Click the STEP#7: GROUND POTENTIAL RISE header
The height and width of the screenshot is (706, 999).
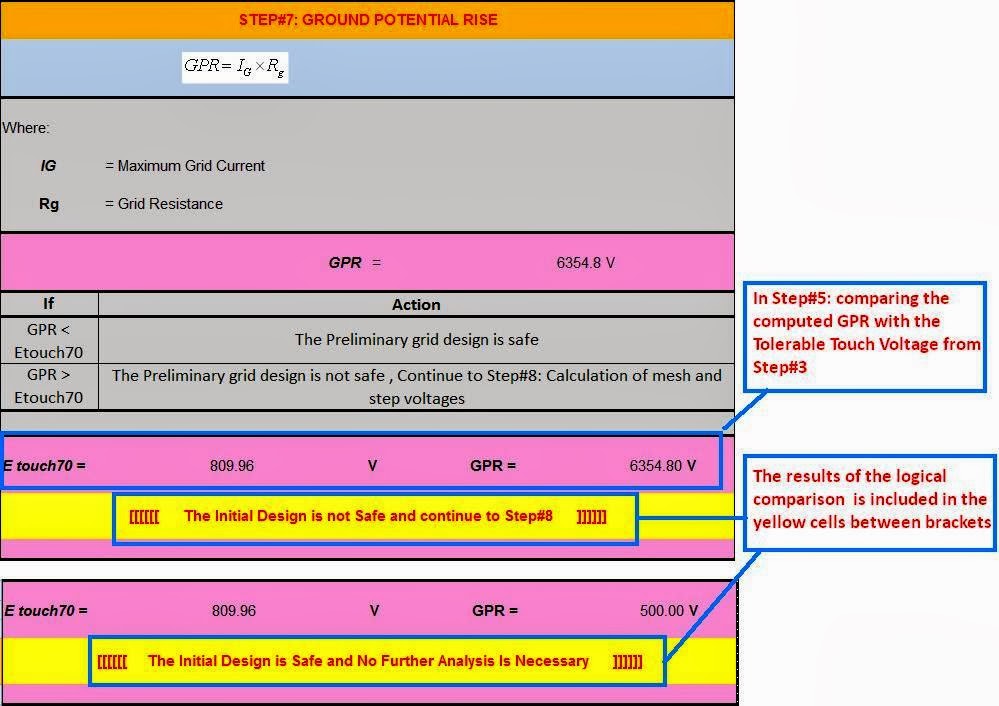367,19
